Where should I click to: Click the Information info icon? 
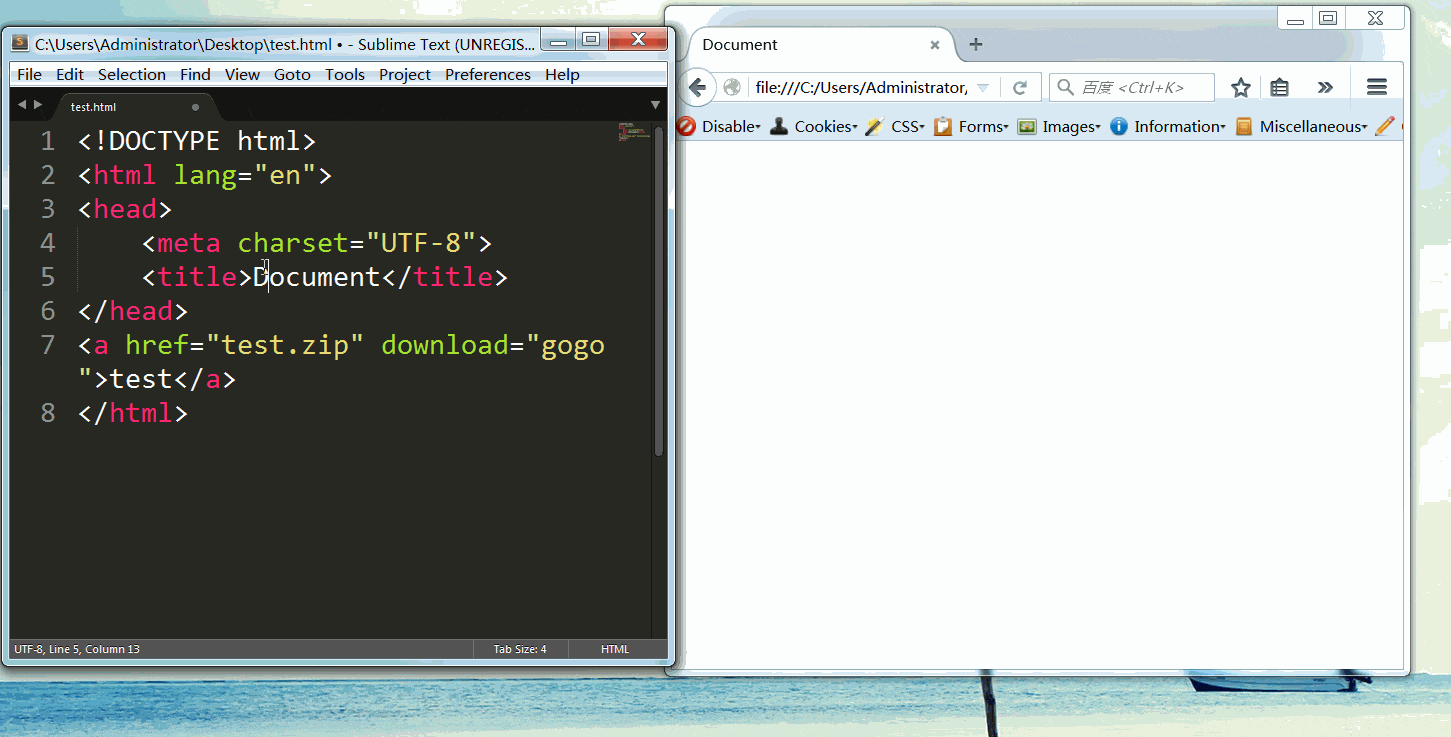coord(1118,126)
